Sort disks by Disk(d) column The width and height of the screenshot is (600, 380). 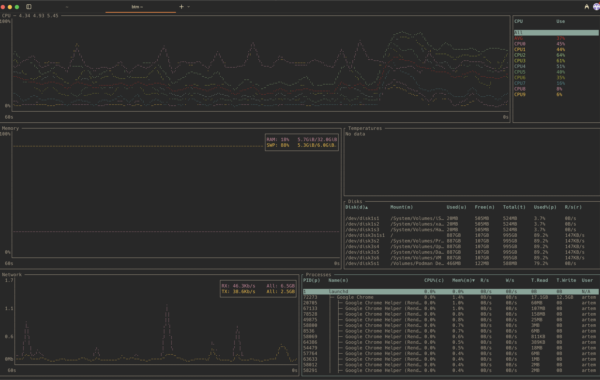pos(357,207)
